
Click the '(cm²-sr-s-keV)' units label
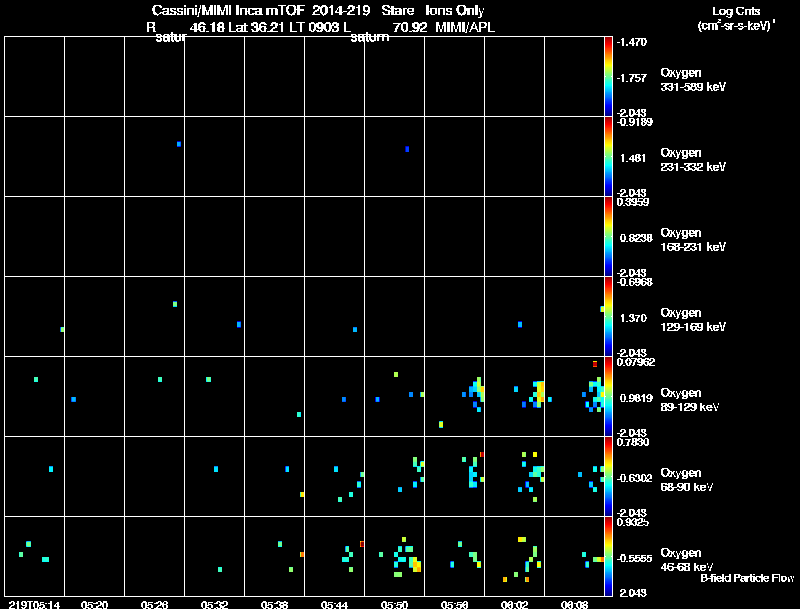[x=736, y=26]
